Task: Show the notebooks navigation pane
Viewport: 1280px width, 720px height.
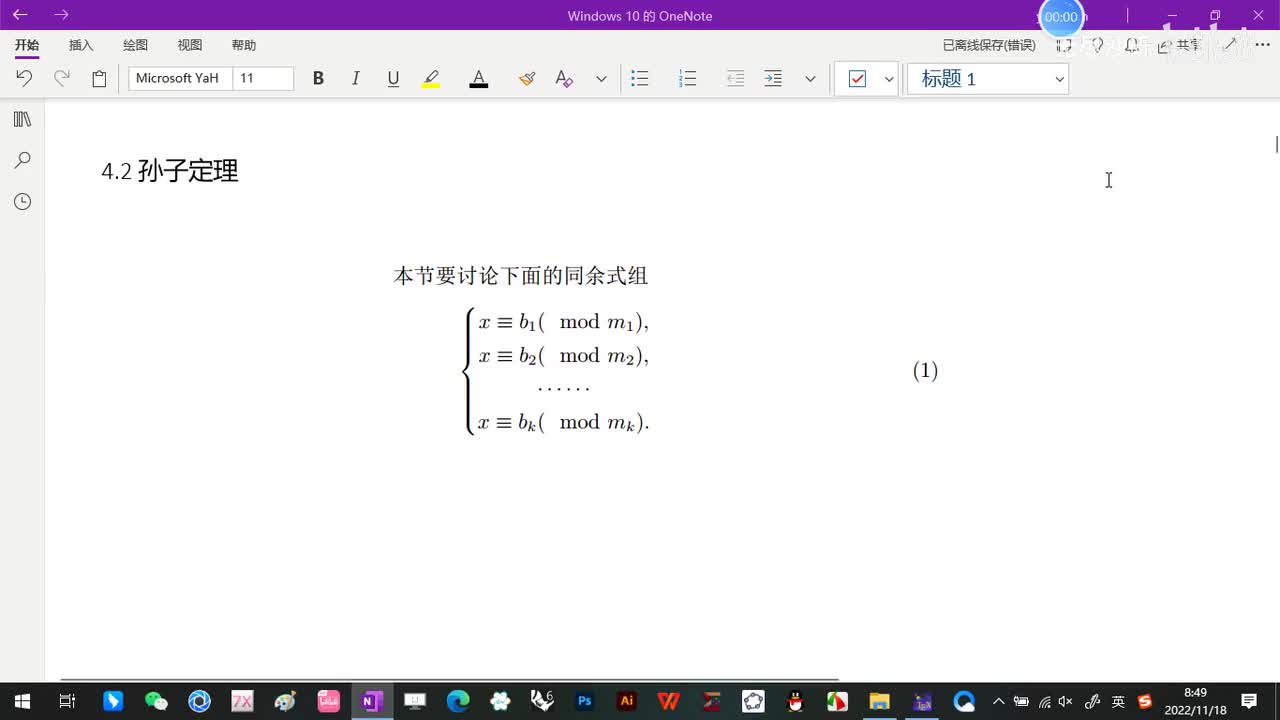Action: click(22, 119)
